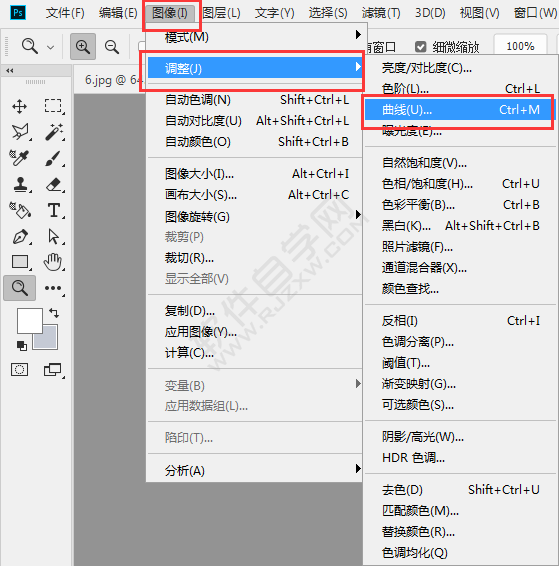The image size is (559, 566).
Task: Select the Paint Bucket tool
Action: [20, 210]
